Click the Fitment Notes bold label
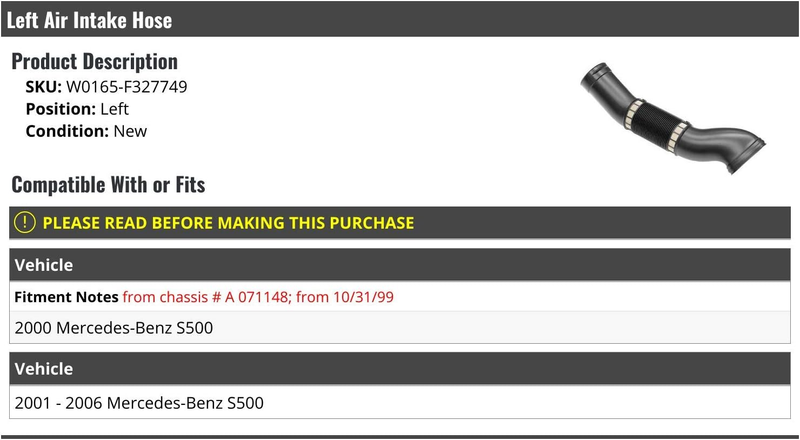This screenshot has width=800, height=440. pos(66,297)
